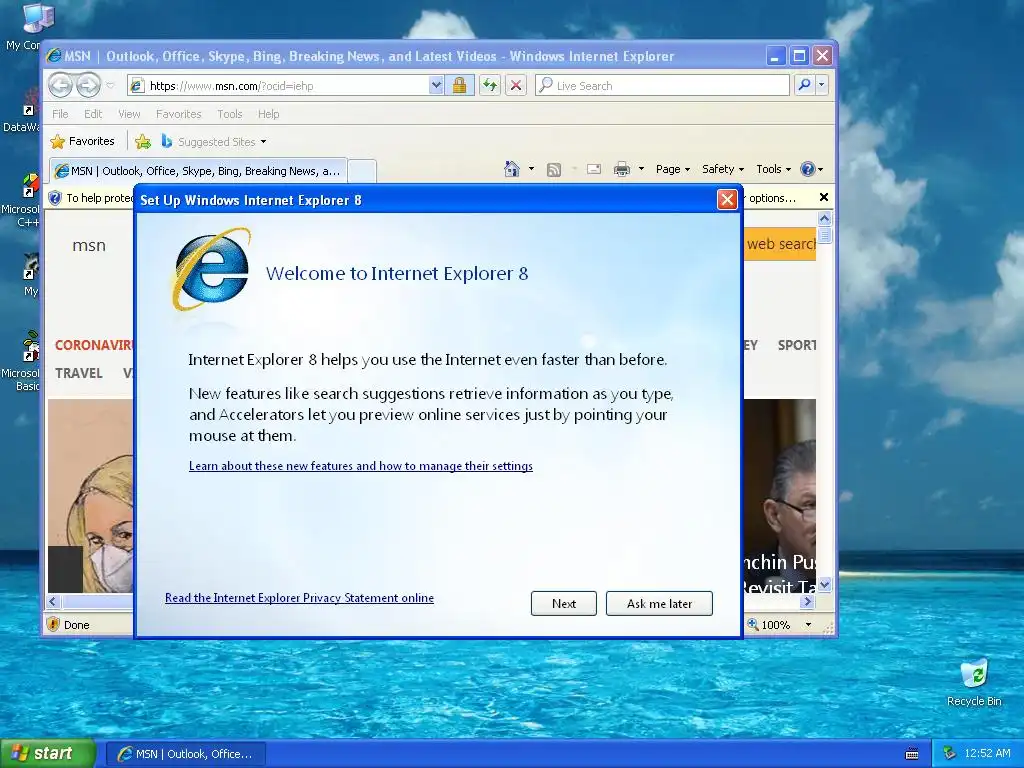
Task: Click the 12:52 AM system clock
Action: 987,753
